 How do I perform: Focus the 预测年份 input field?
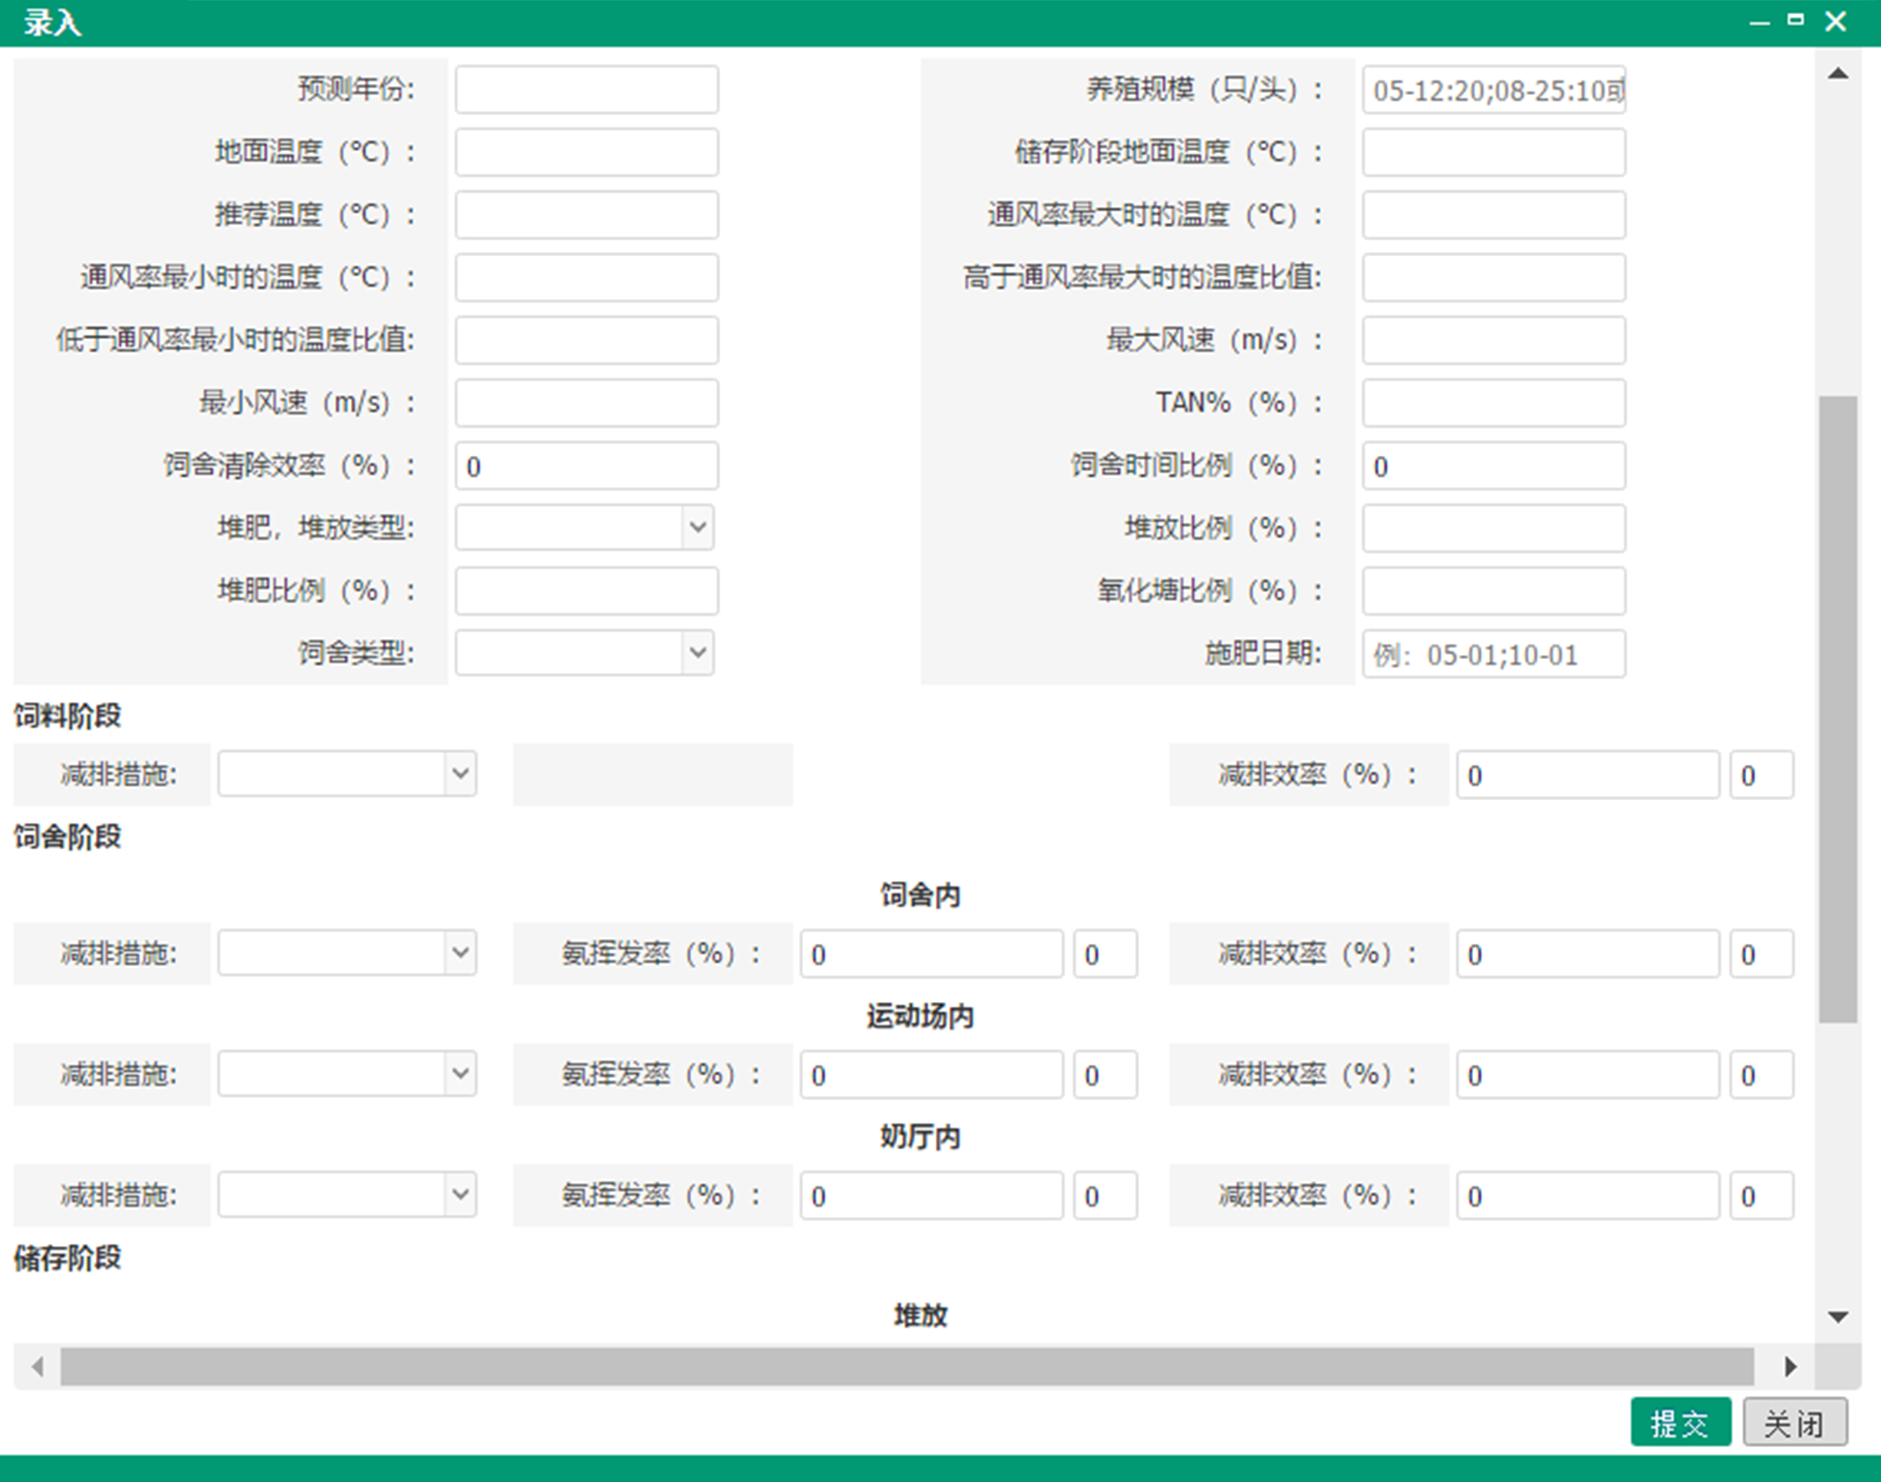tap(586, 90)
